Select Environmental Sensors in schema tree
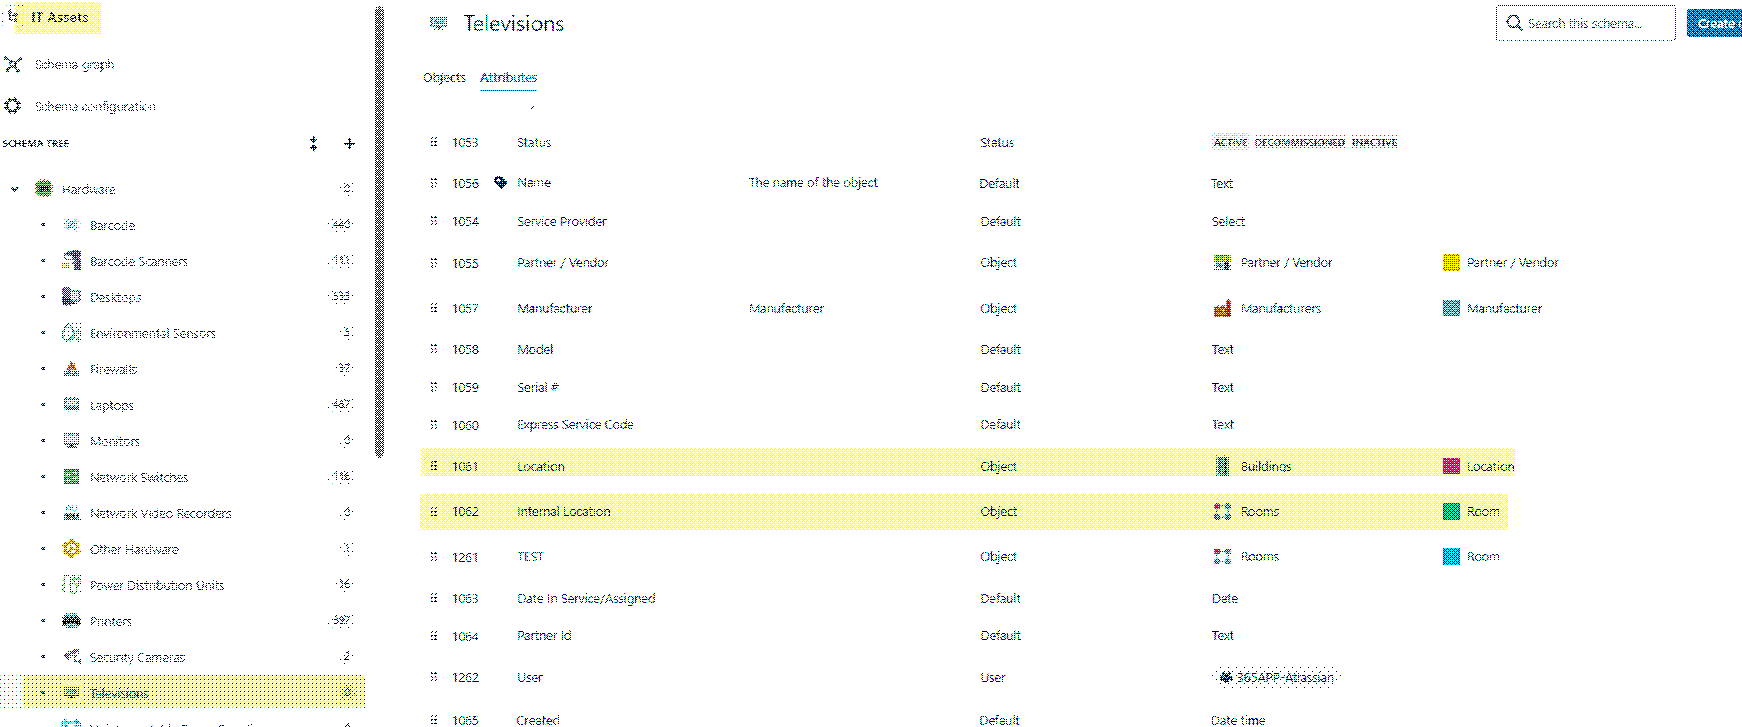Viewport: 1742px width, 727px height. tap(153, 333)
